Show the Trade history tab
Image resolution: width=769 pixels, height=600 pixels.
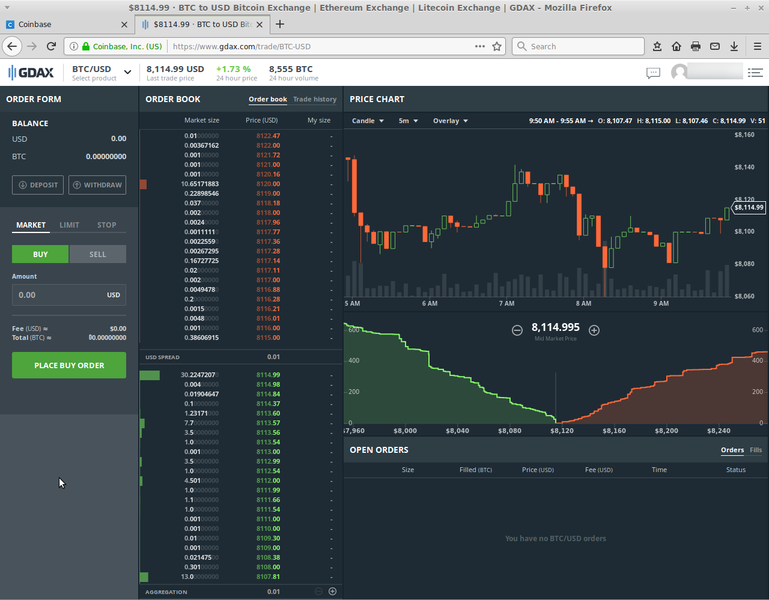pos(315,99)
